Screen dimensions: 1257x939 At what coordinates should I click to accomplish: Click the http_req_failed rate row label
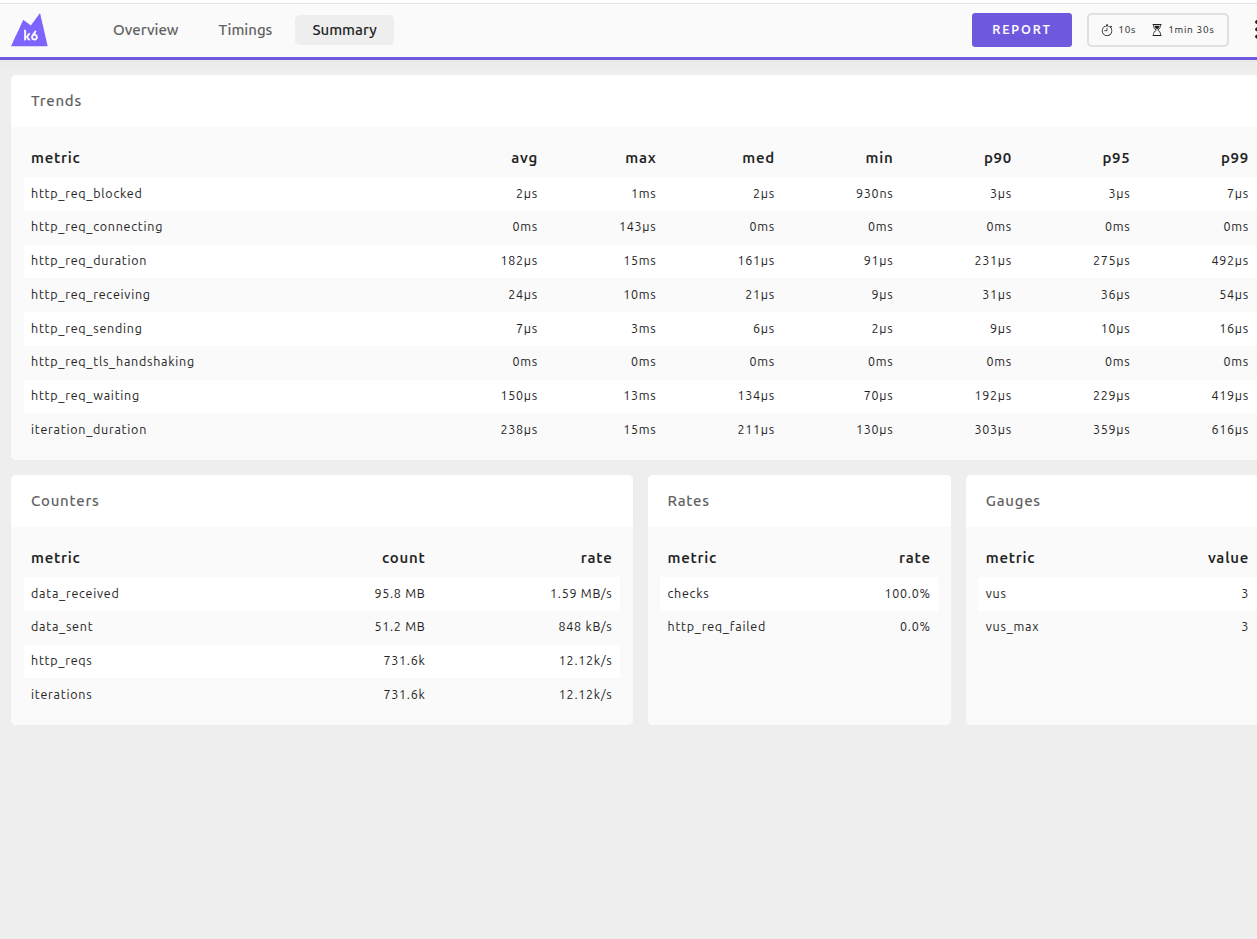point(716,627)
